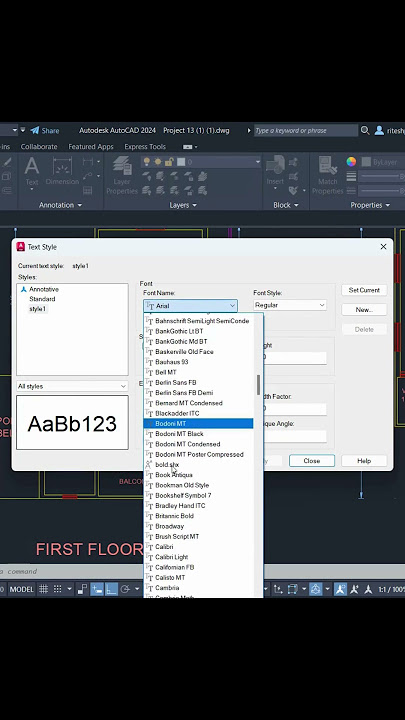Open the Collaborate ribbon tab
This screenshot has width=405, height=720.
click(39, 146)
